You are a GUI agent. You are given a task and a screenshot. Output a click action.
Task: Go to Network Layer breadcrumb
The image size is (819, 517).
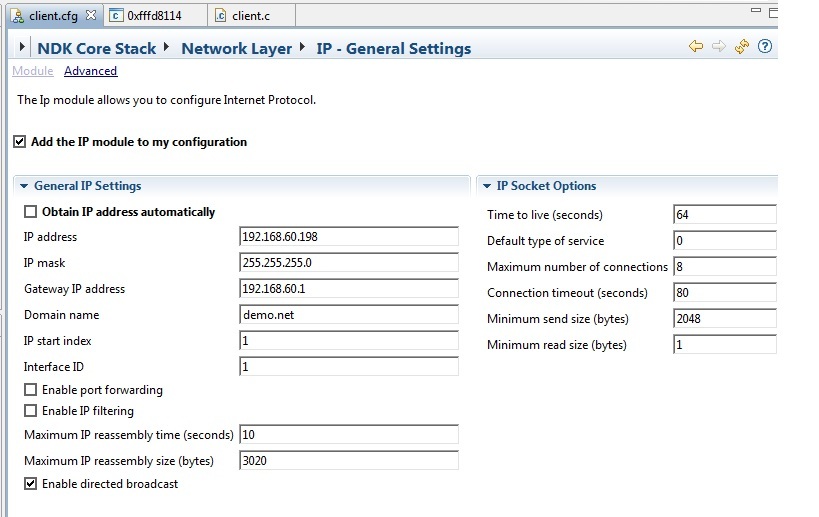(x=237, y=49)
